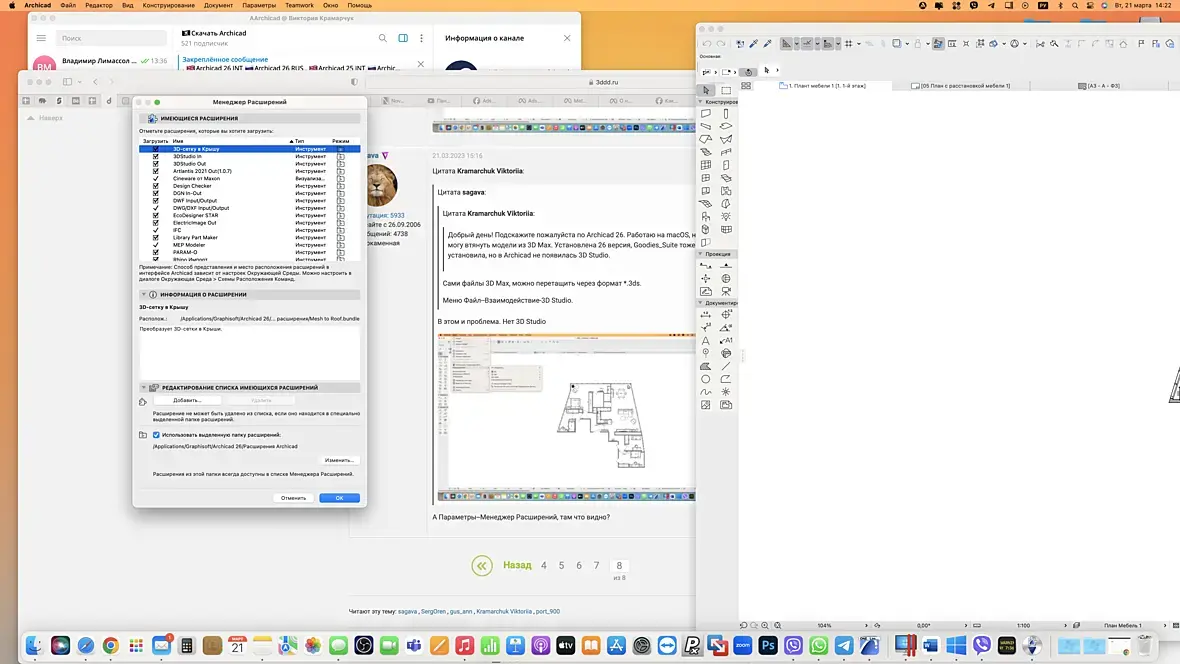This screenshot has height=664, width=1180.
Task: Open the 'Файл' menu
Action: (68, 5)
